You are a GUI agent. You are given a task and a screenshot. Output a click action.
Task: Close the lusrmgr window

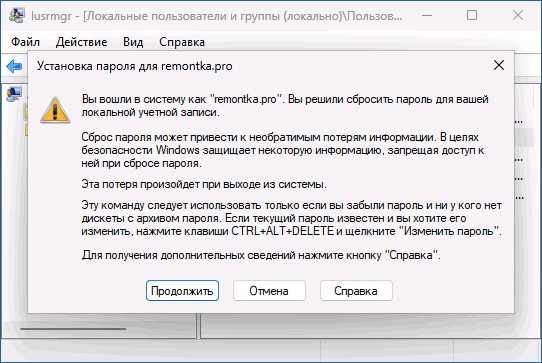coord(518,16)
